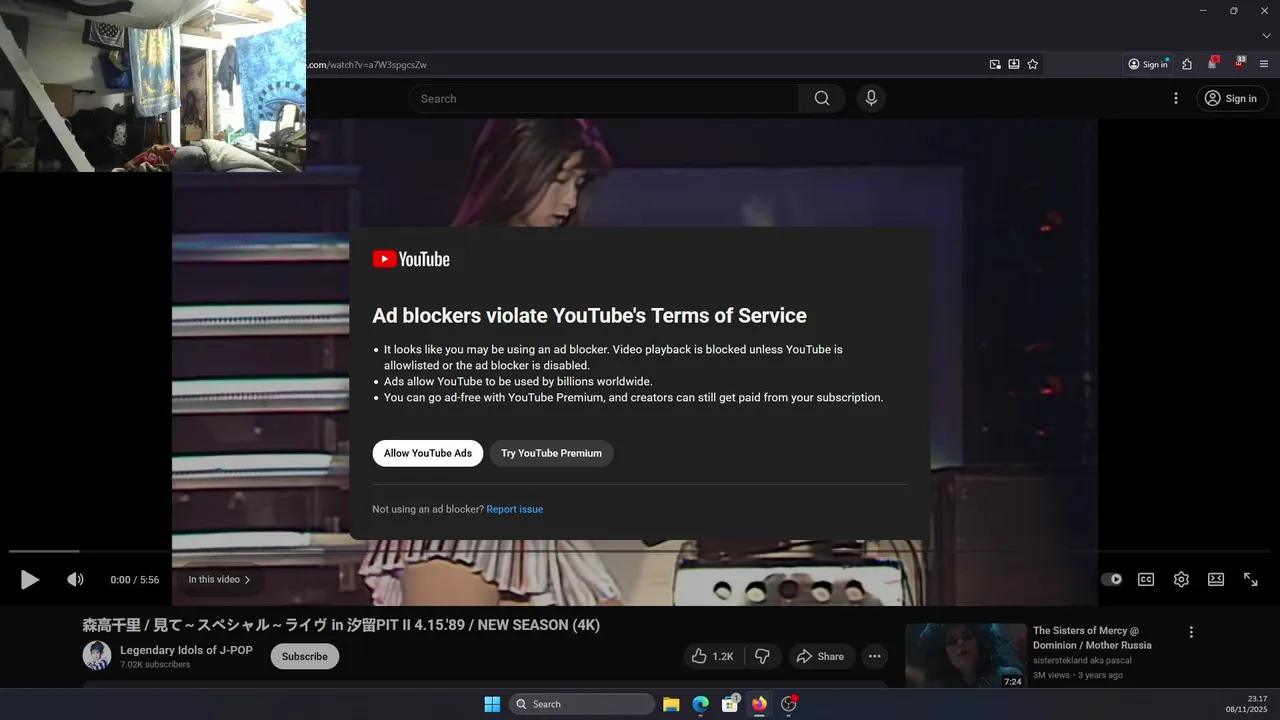Open the Report issue link
This screenshot has width=1280, height=720.
pos(515,509)
